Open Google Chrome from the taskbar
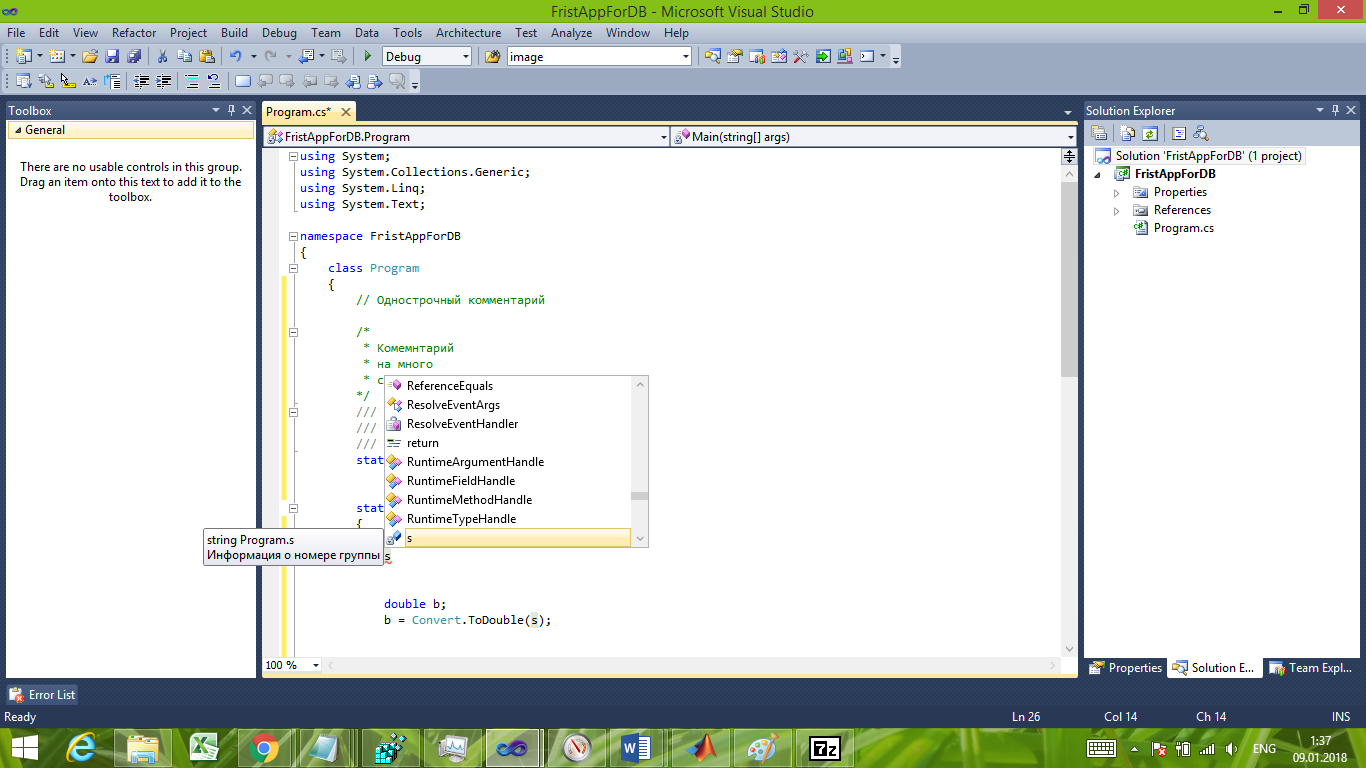Screen dimensions: 1366x768 [x=264, y=747]
